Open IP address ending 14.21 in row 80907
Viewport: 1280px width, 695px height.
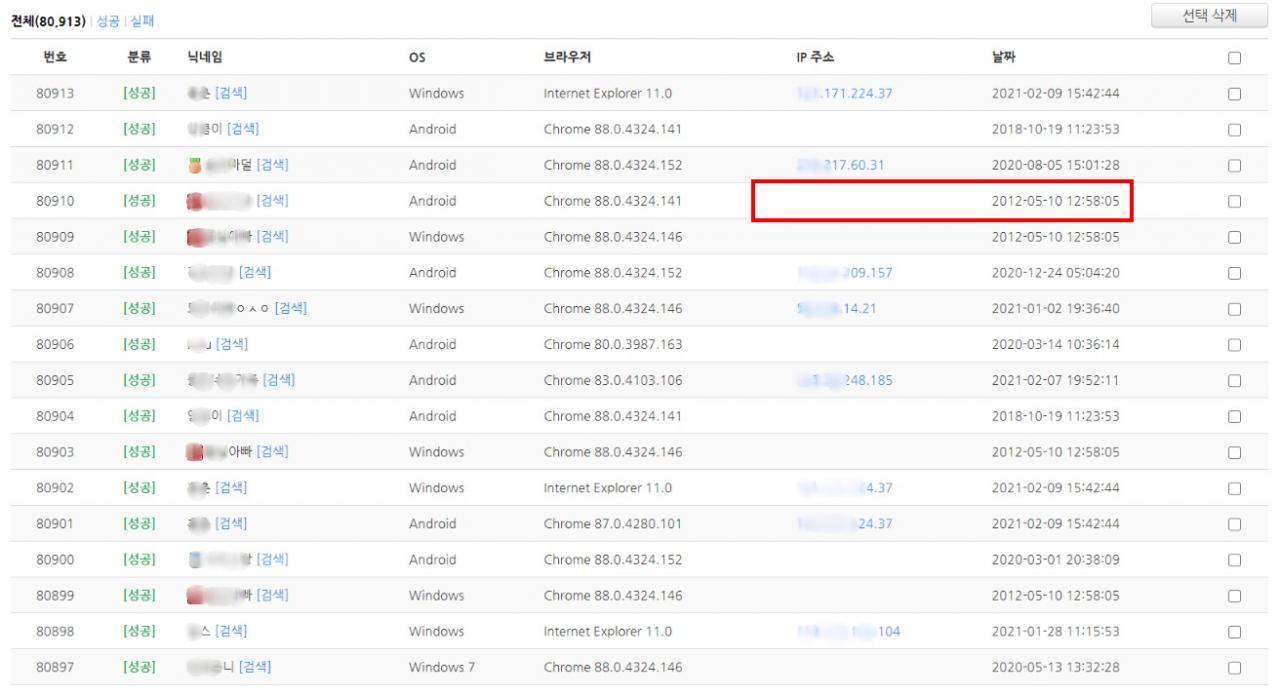[x=837, y=308]
